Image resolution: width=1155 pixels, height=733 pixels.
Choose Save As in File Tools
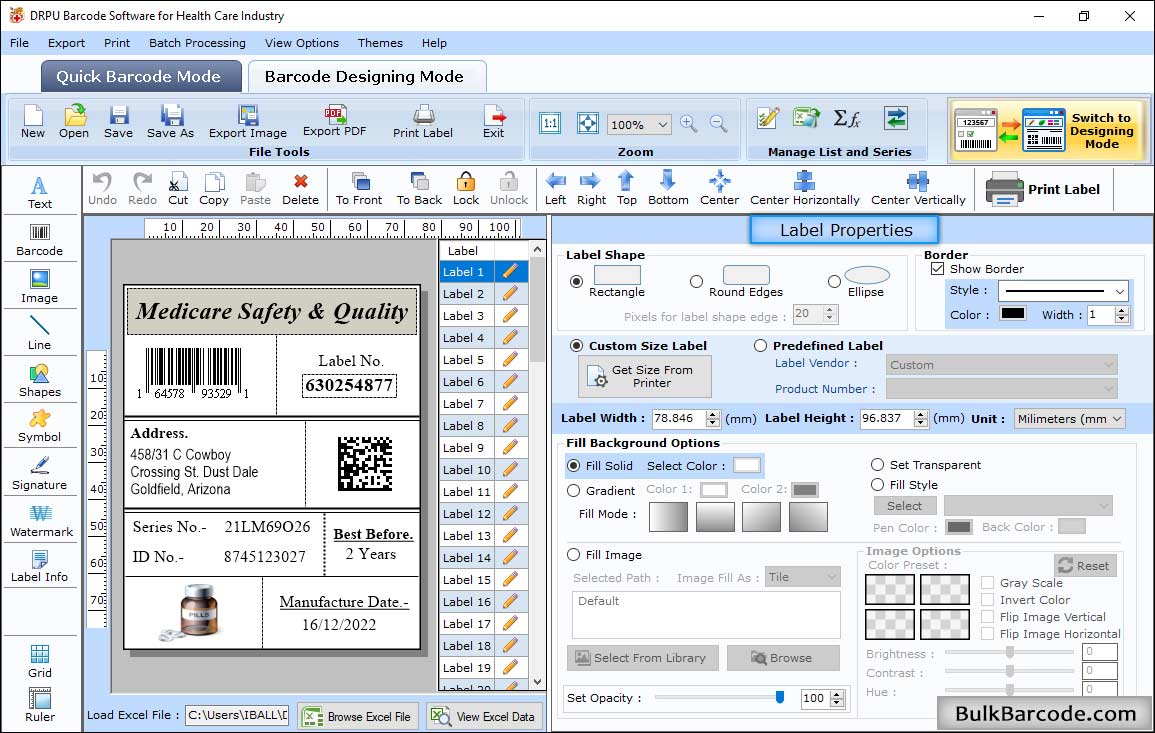[x=170, y=122]
